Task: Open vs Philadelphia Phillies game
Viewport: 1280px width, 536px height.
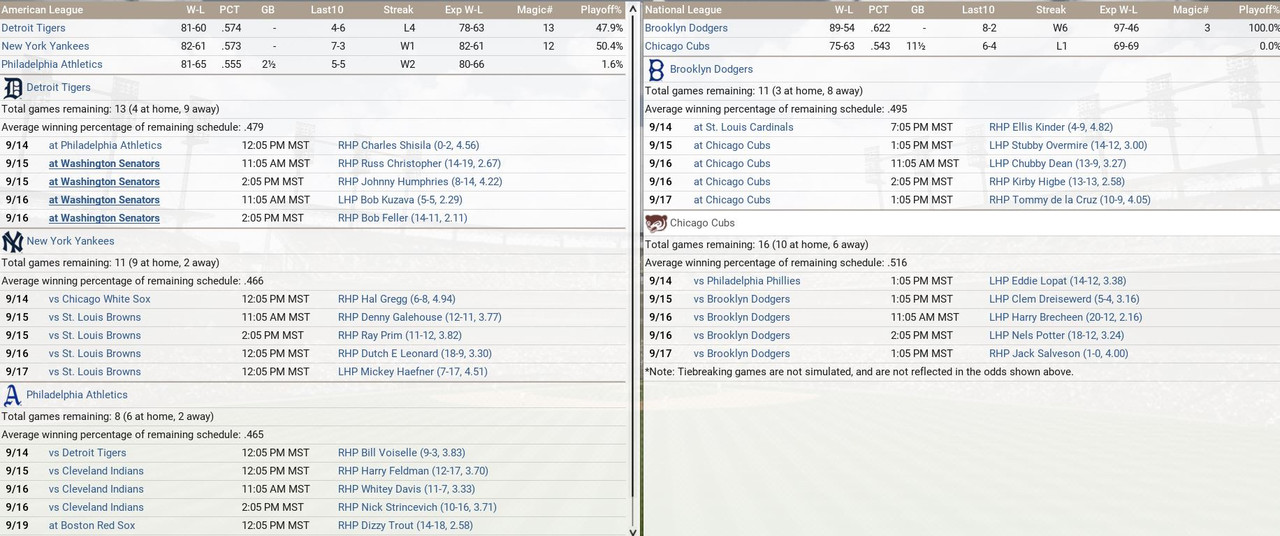Action: pos(747,281)
